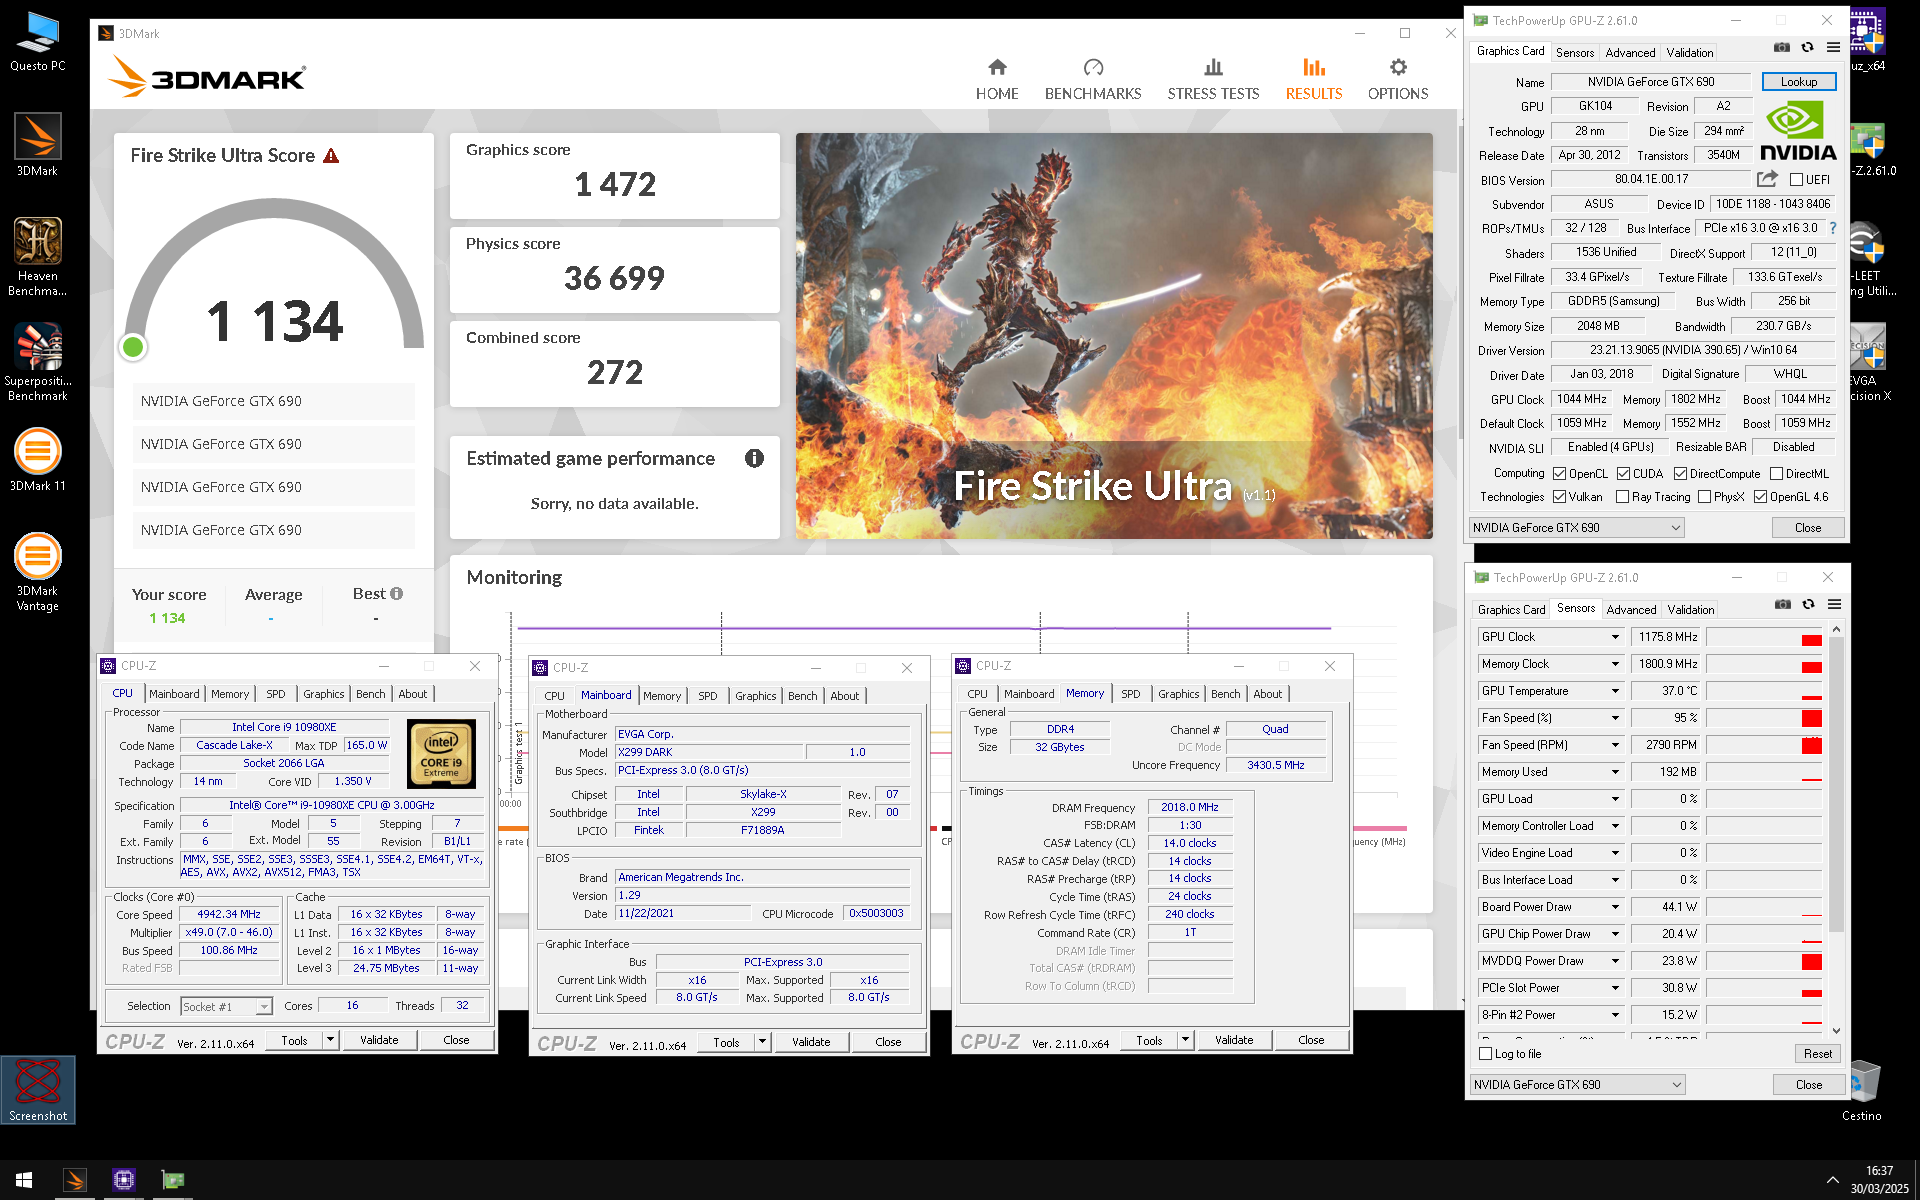Toggle CUDA checkbox in GPU-Z

(1623, 474)
